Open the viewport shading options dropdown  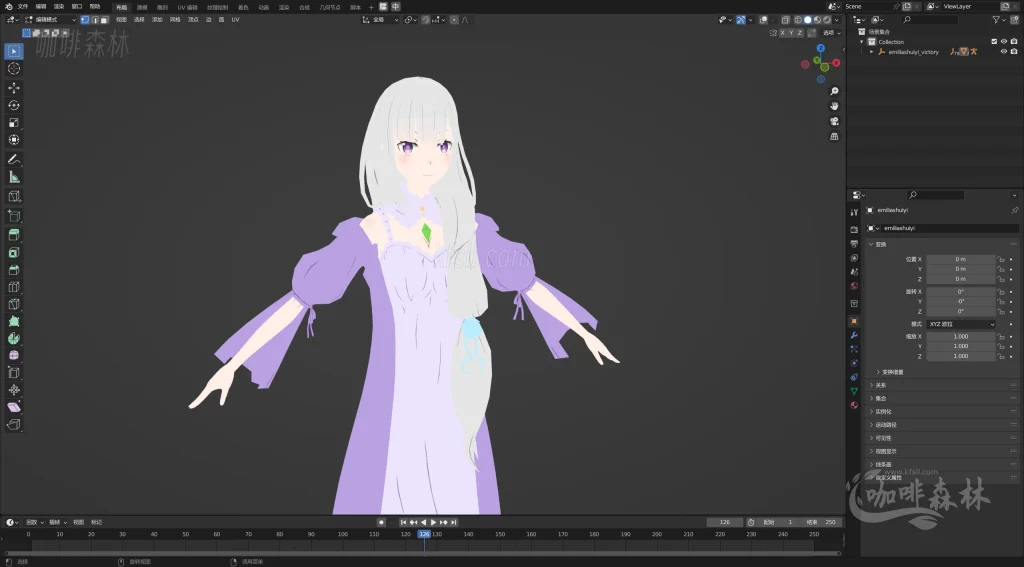pos(837,20)
